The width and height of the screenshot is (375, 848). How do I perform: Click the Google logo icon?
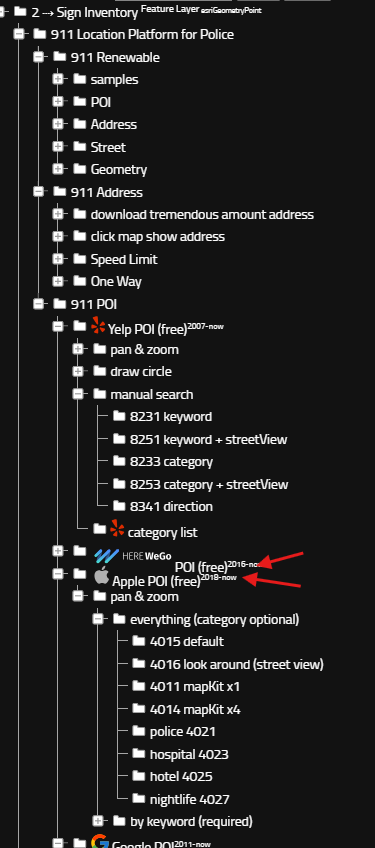tap(100, 842)
